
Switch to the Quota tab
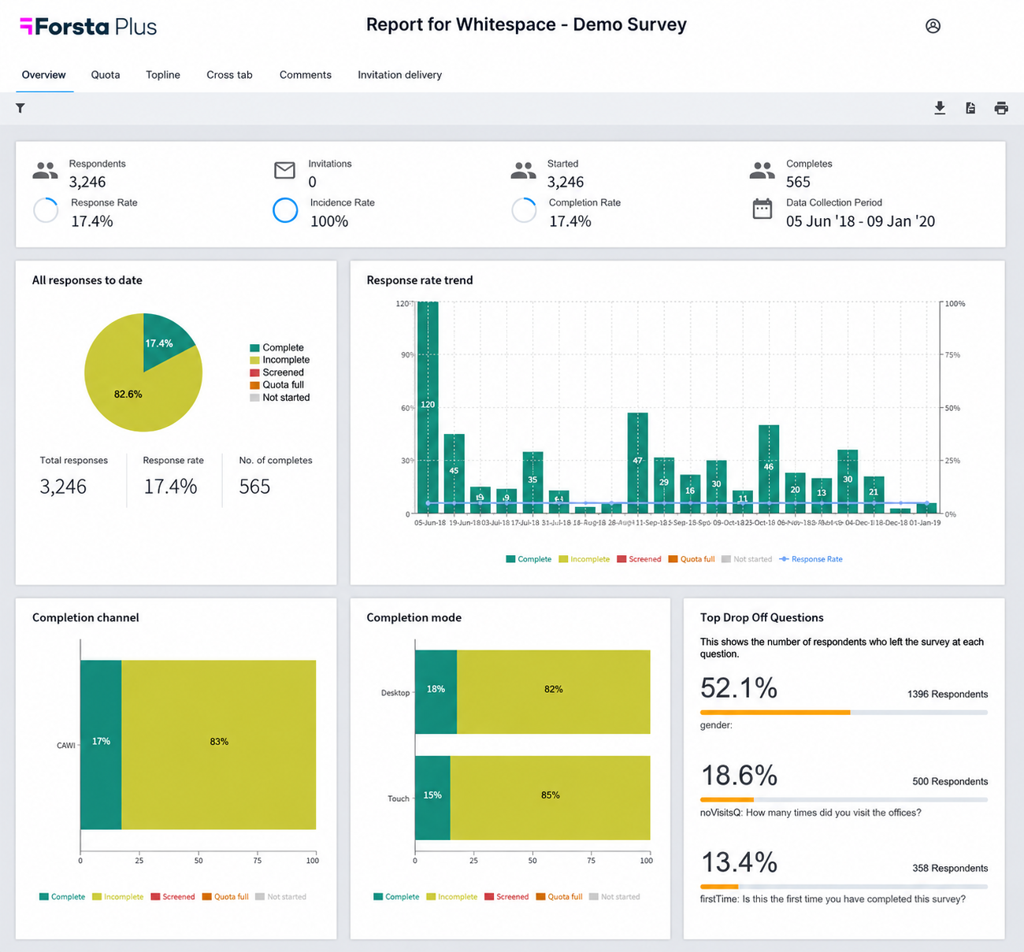[105, 75]
